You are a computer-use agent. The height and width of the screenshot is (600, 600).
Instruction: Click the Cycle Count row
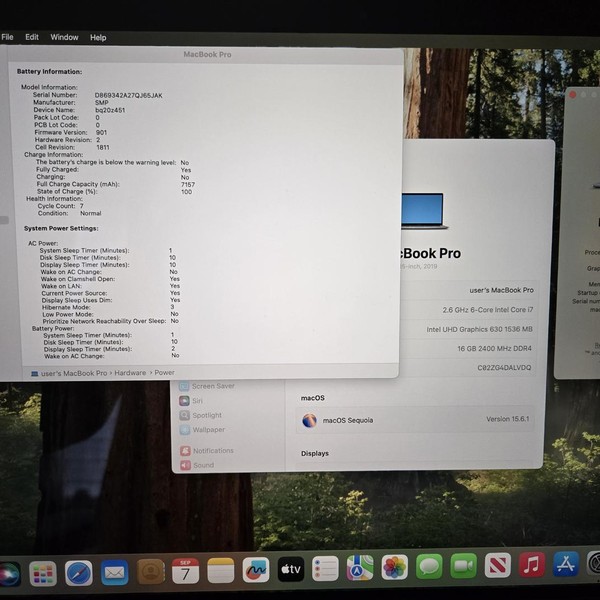click(x=60, y=206)
